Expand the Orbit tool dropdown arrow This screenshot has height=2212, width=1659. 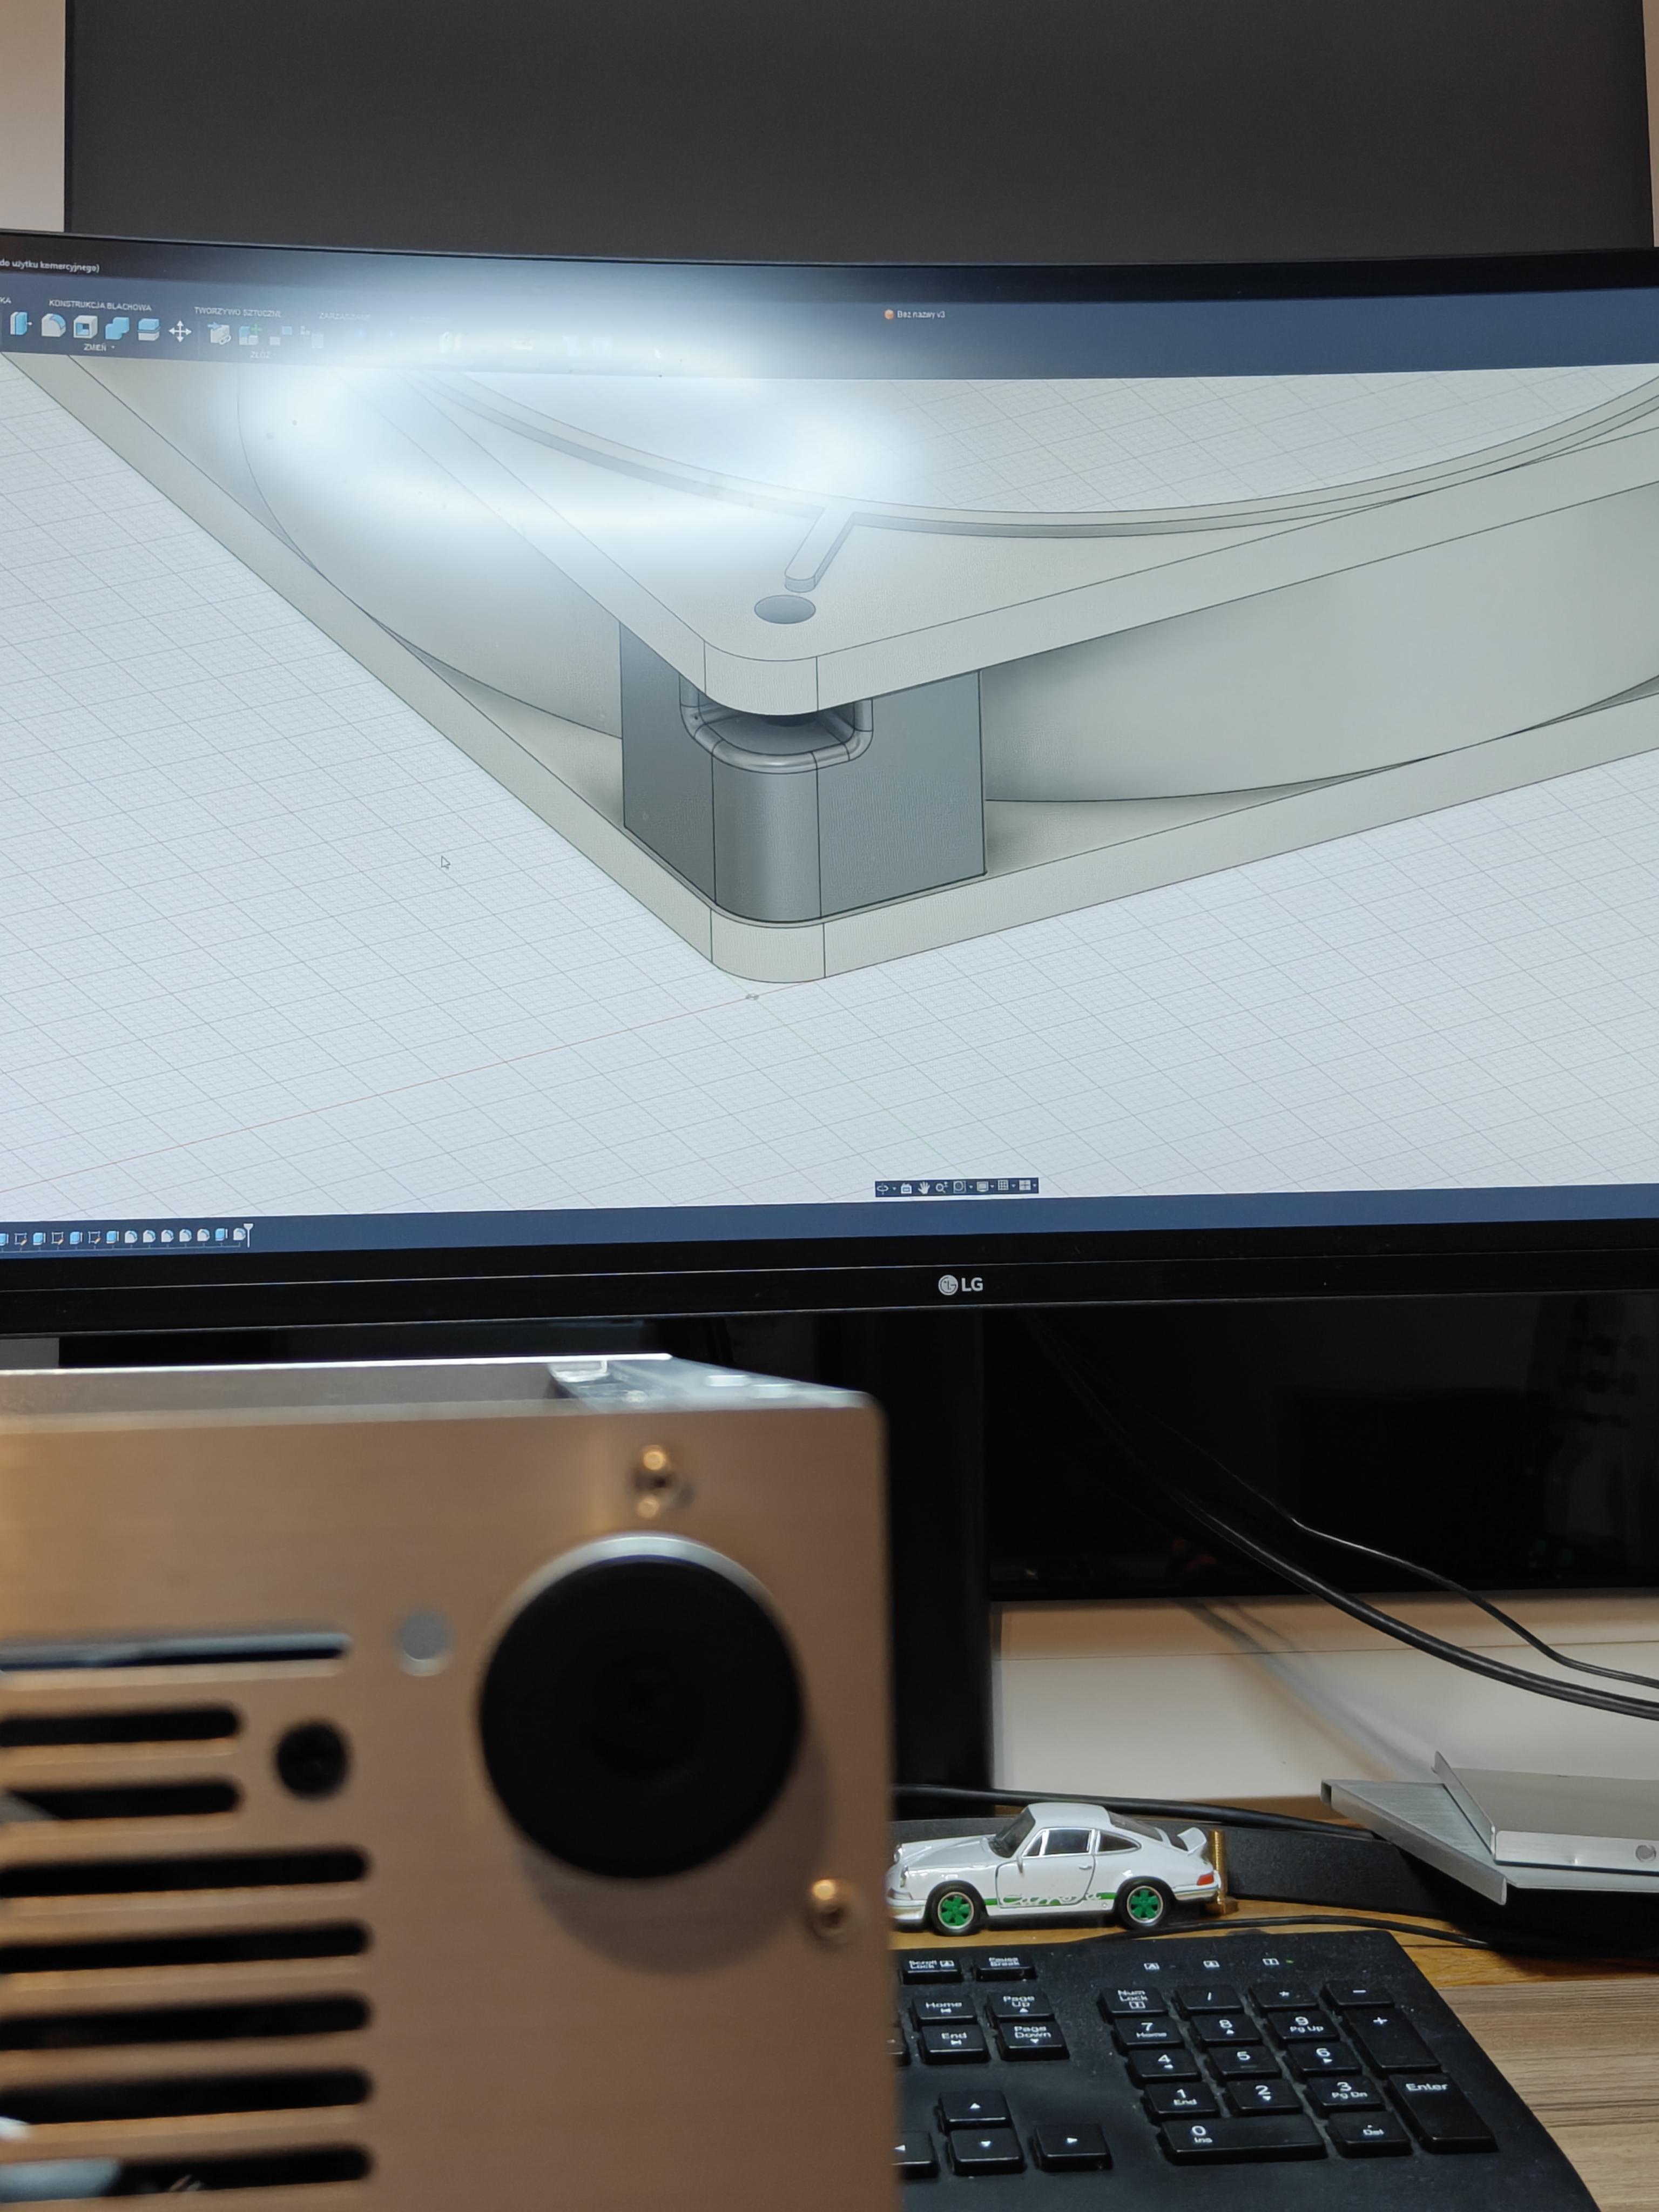click(x=894, y=1188)
